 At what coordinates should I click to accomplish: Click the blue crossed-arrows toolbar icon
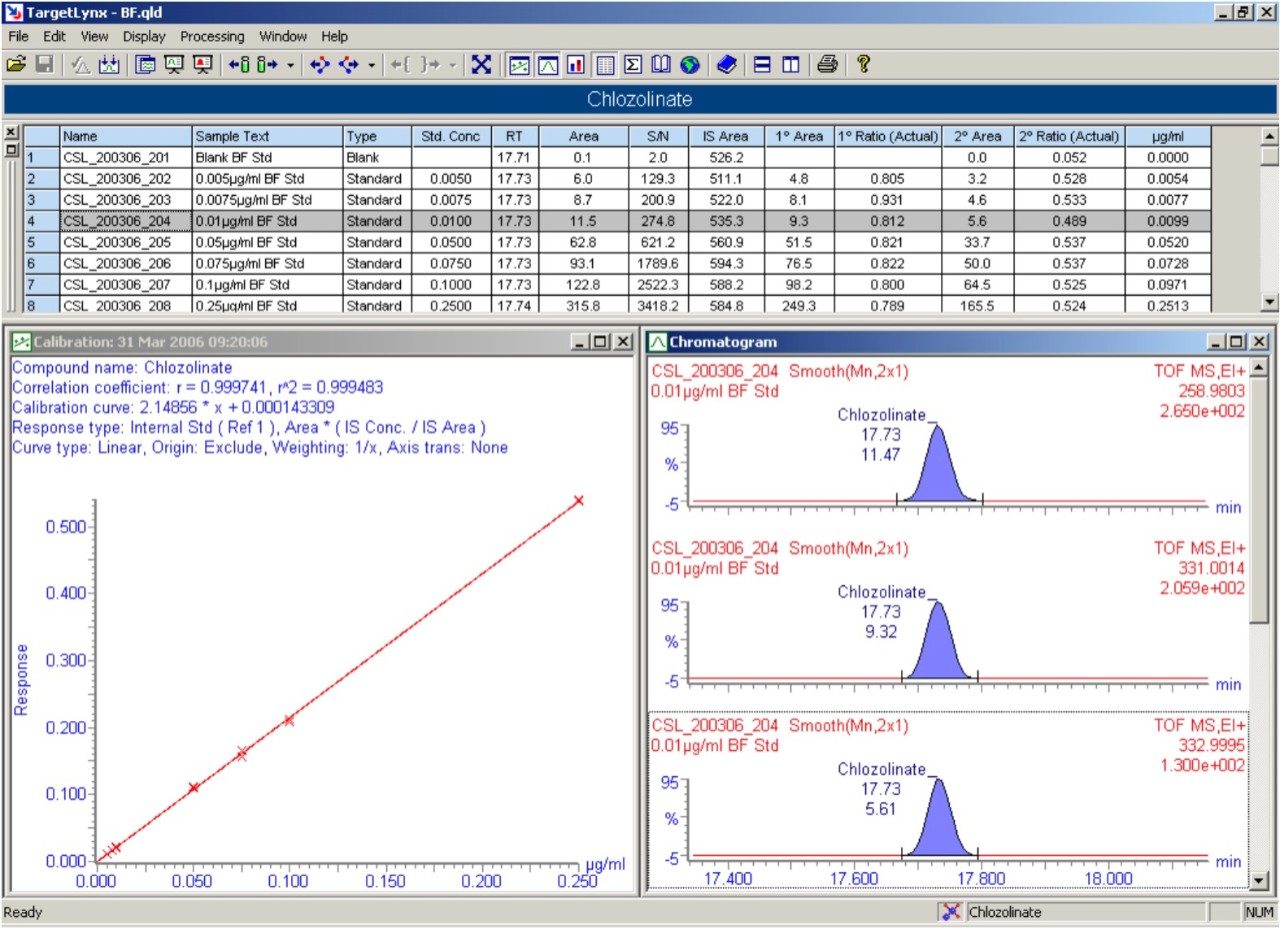point(482,65)
